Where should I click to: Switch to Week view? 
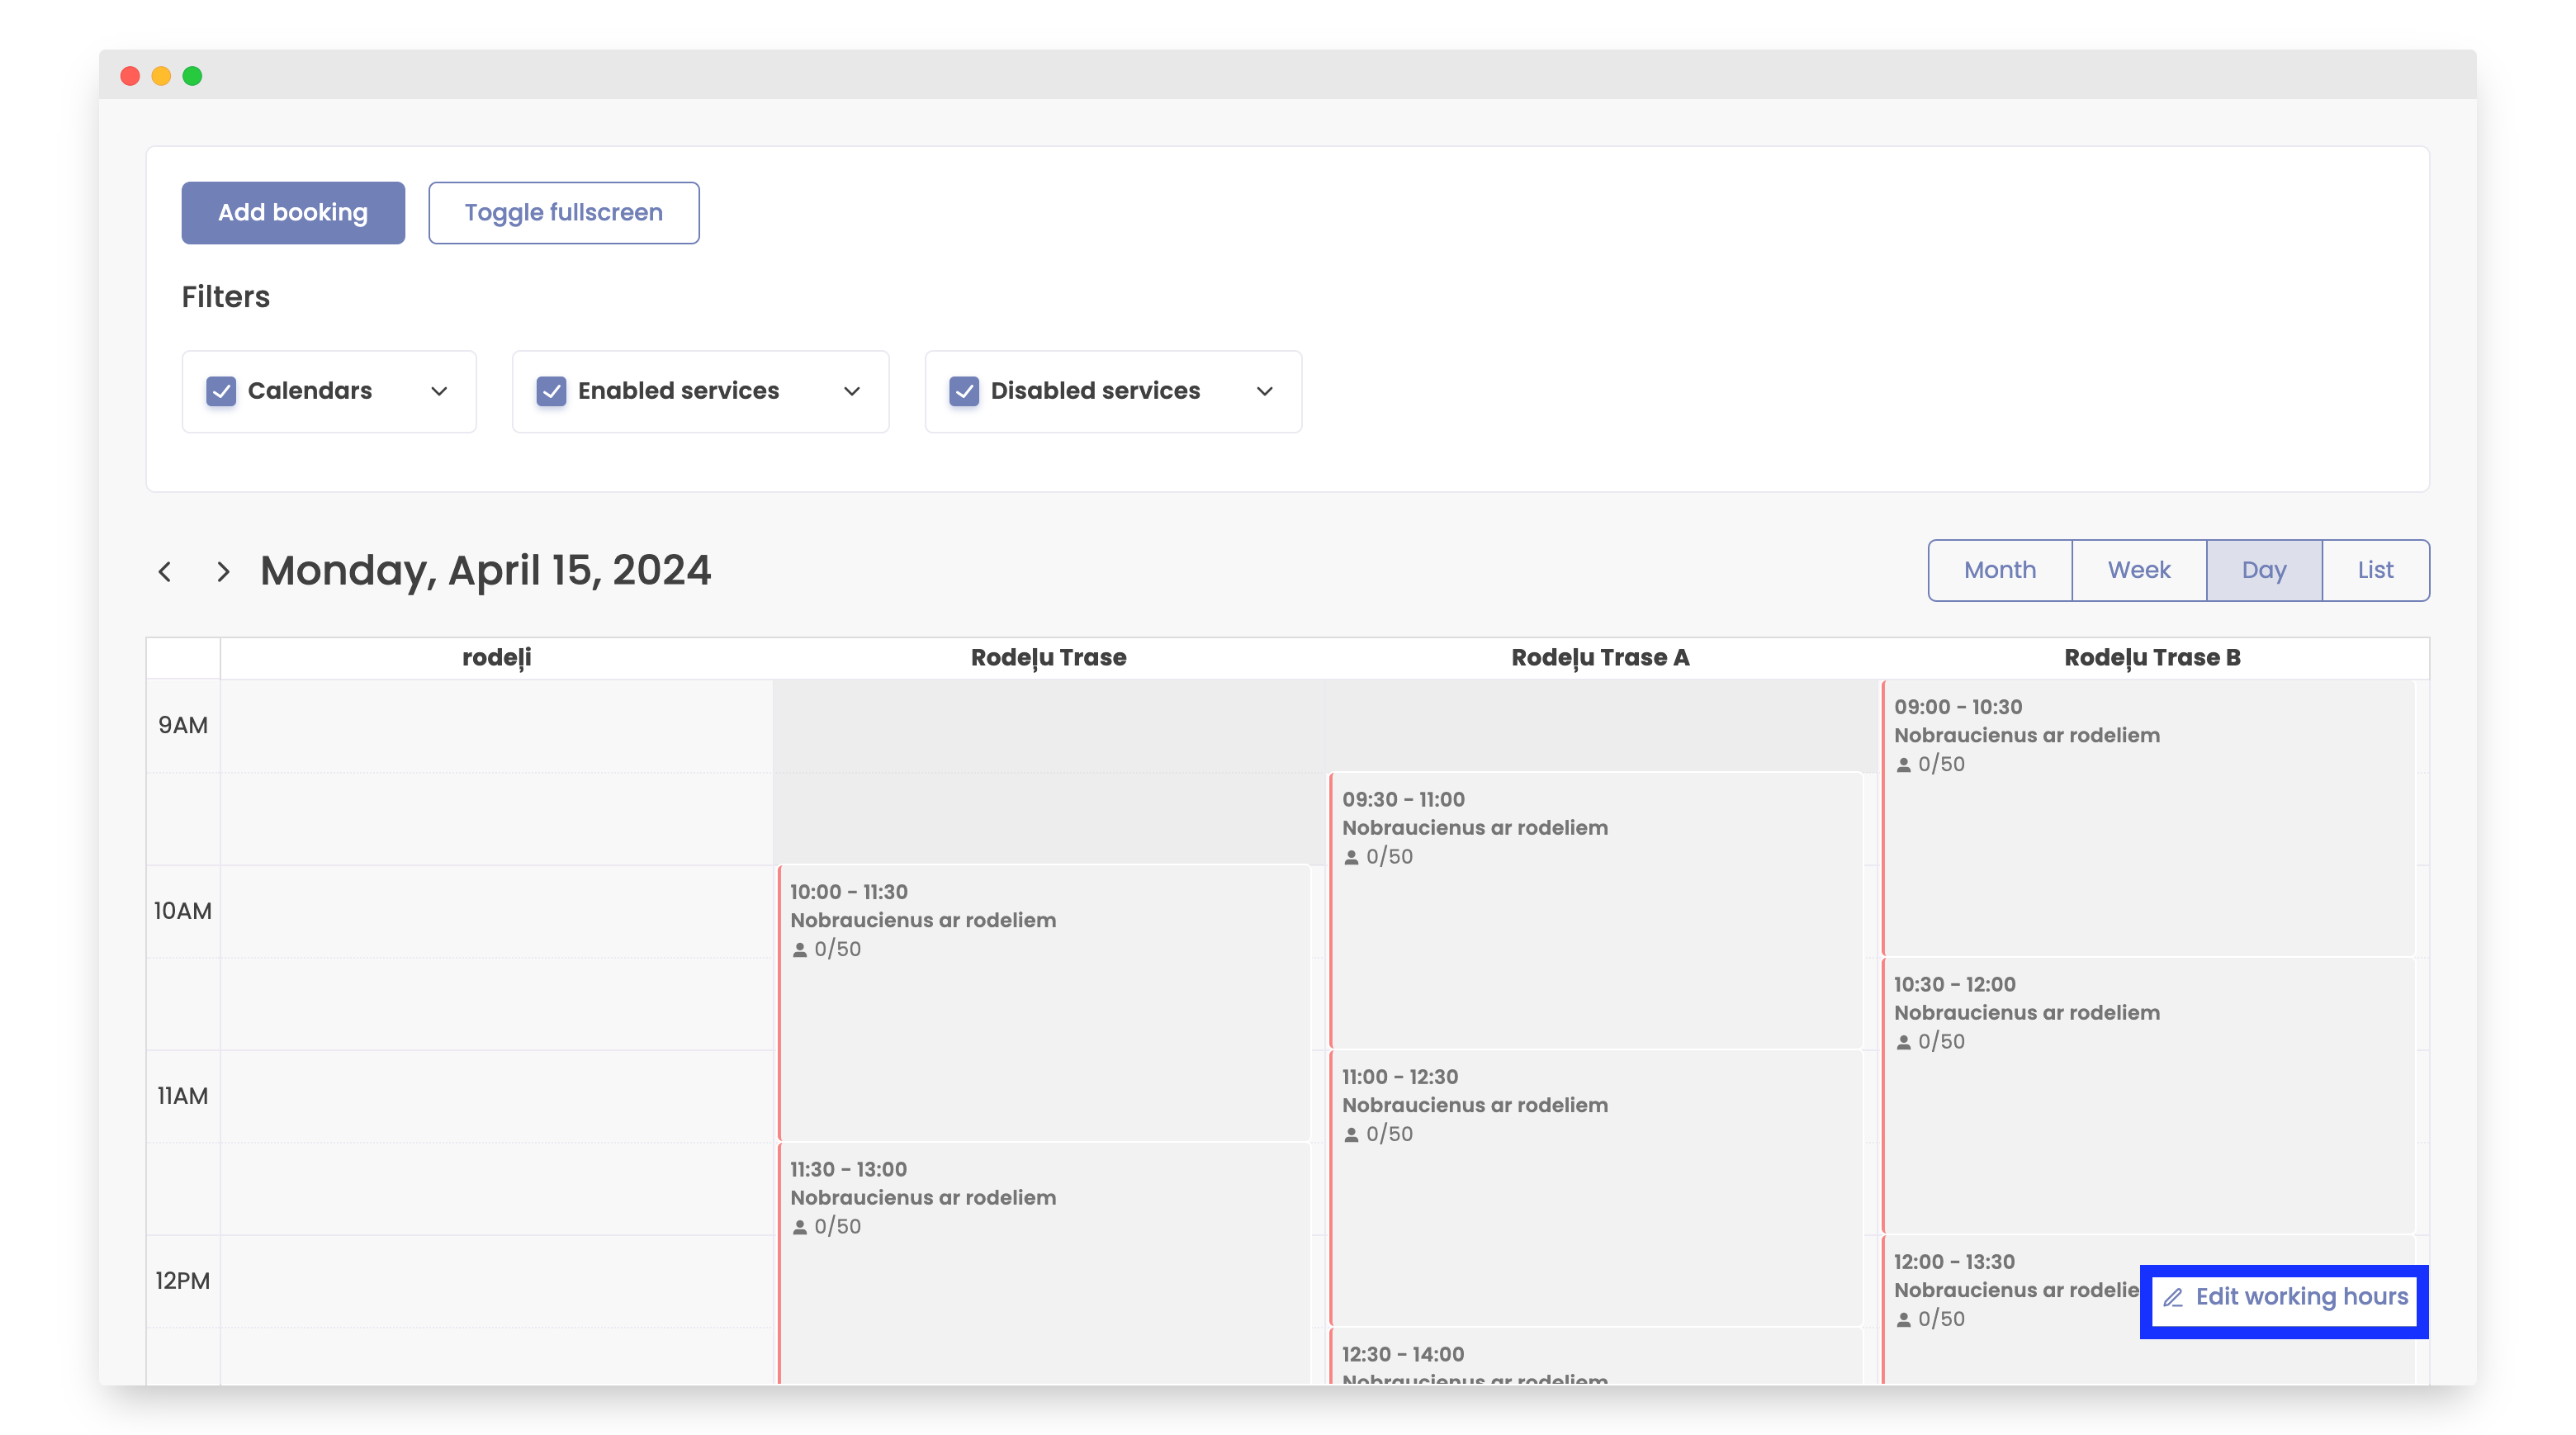pyautogui.click(x=2138, y=570)
